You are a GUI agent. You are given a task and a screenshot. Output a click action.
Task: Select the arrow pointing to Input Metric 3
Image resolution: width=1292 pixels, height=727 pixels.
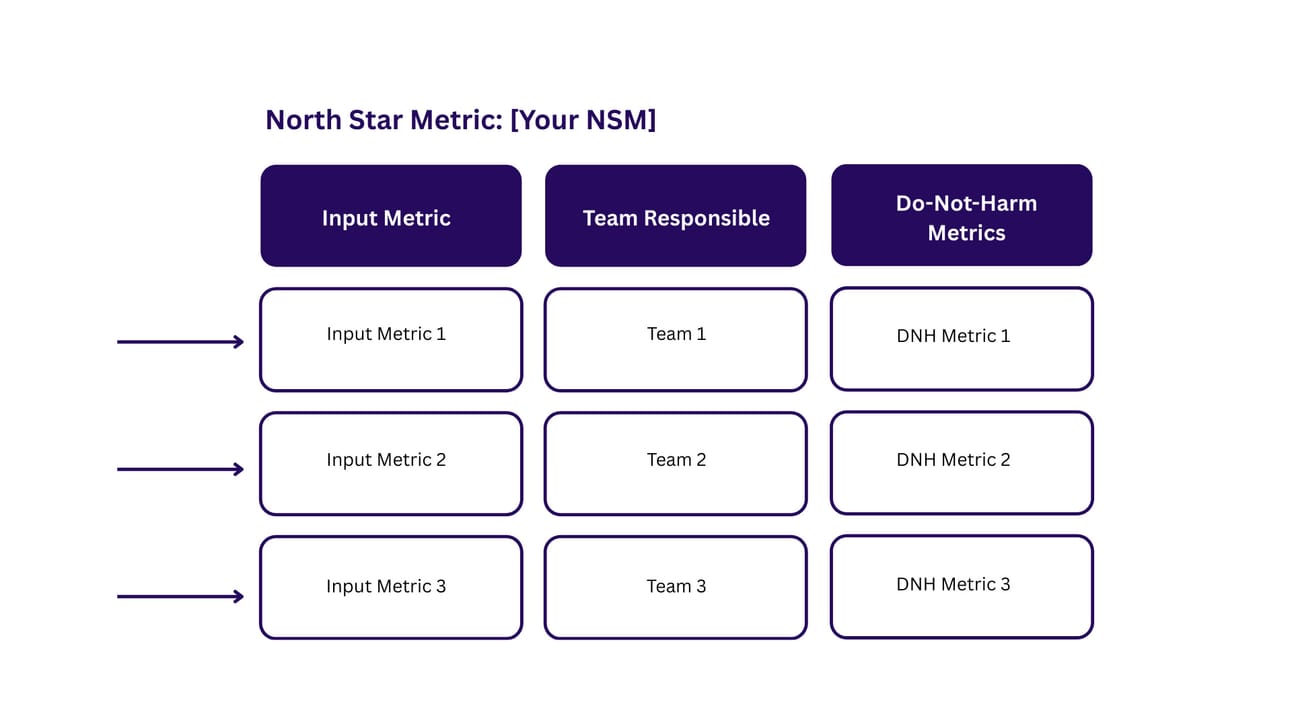180,597
